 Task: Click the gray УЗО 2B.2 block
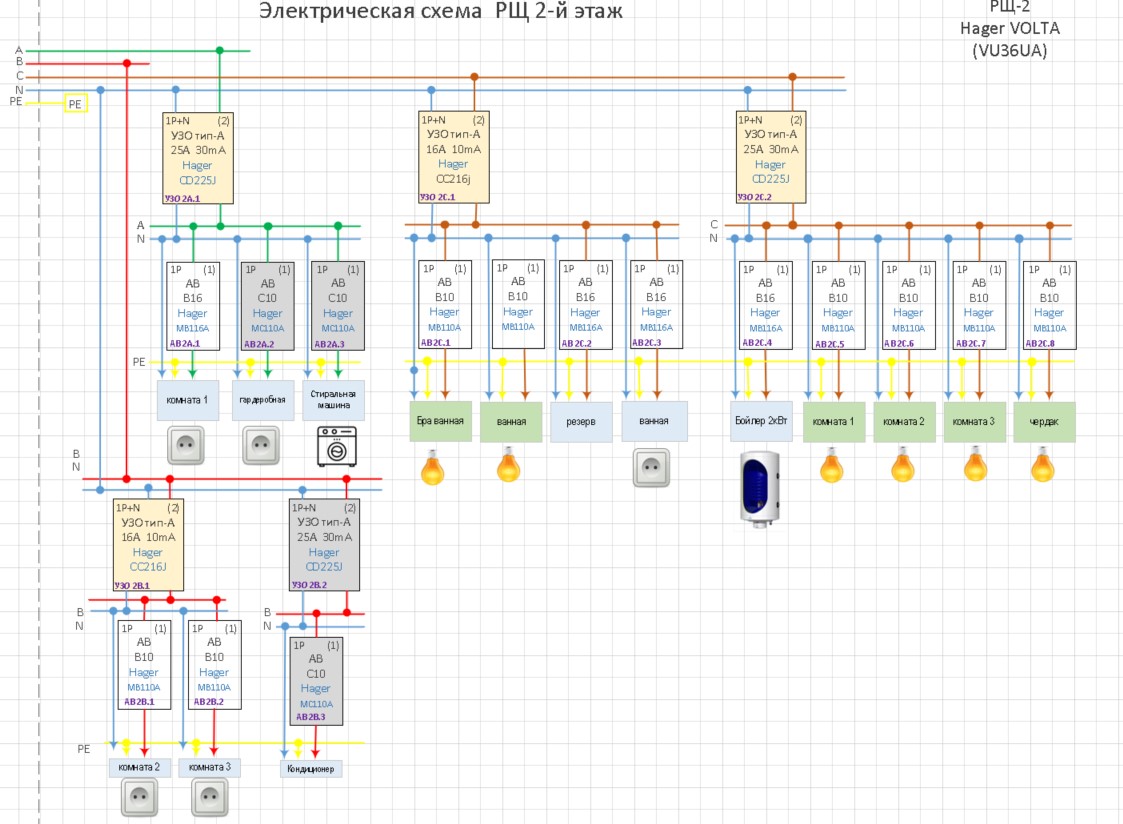click(324, 545)
